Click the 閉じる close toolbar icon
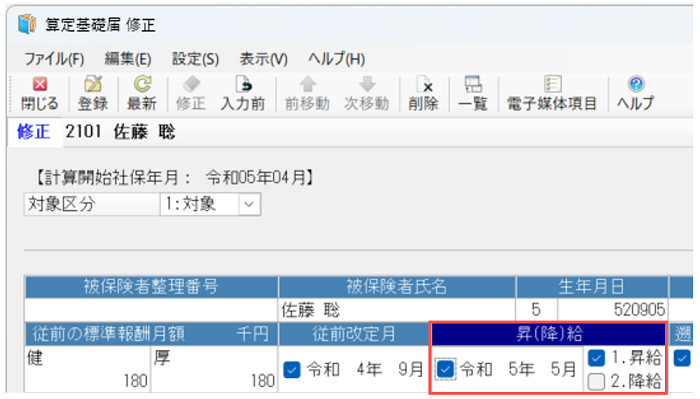700x399 pixels. pyautogui.click(x=40, y=84)
